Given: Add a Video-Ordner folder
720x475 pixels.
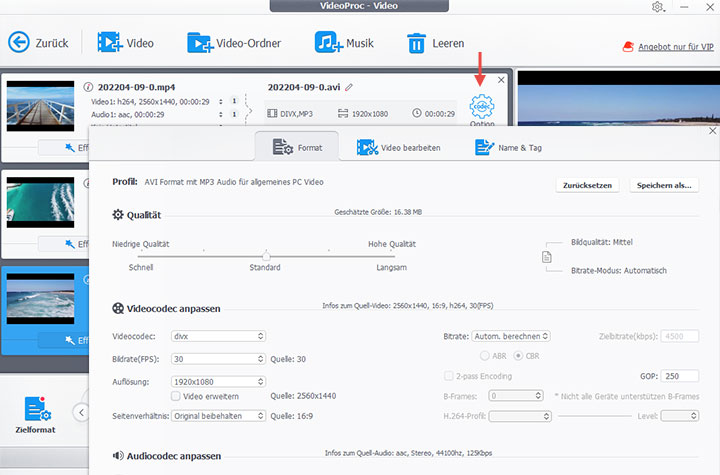Looking at the screenshot, I should 200,43.
